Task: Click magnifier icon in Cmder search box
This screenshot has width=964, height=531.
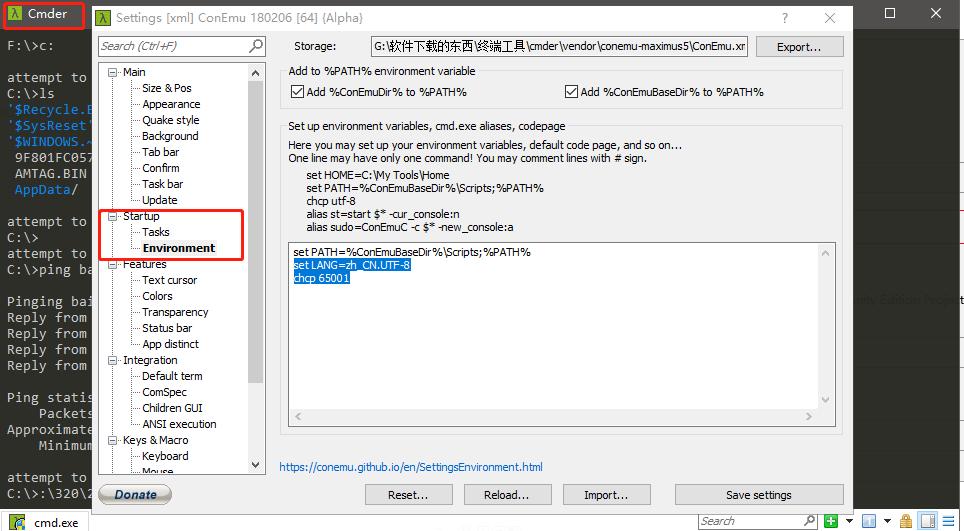Action: click(810, 521)
